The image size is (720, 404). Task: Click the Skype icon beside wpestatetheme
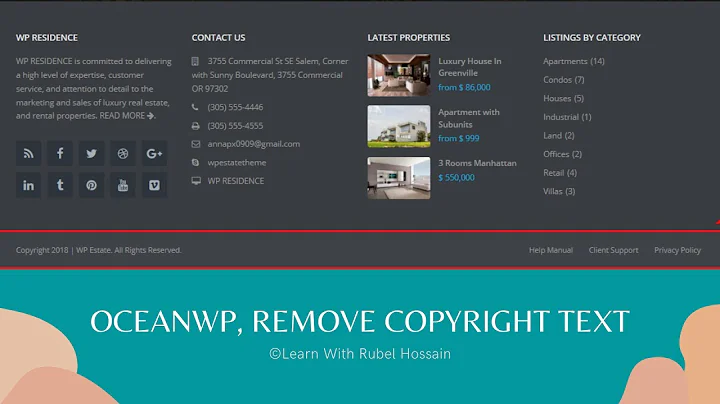(196, 163)
